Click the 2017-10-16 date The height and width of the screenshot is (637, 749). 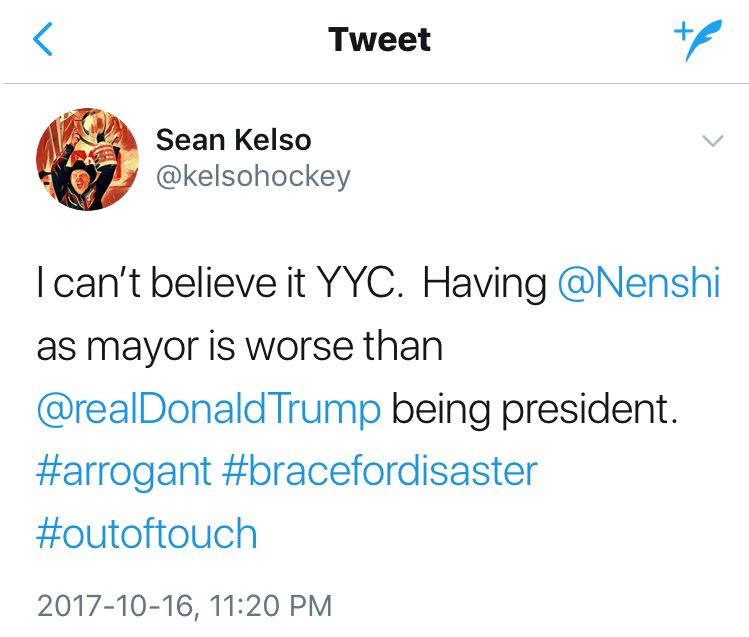coord(120,605)
